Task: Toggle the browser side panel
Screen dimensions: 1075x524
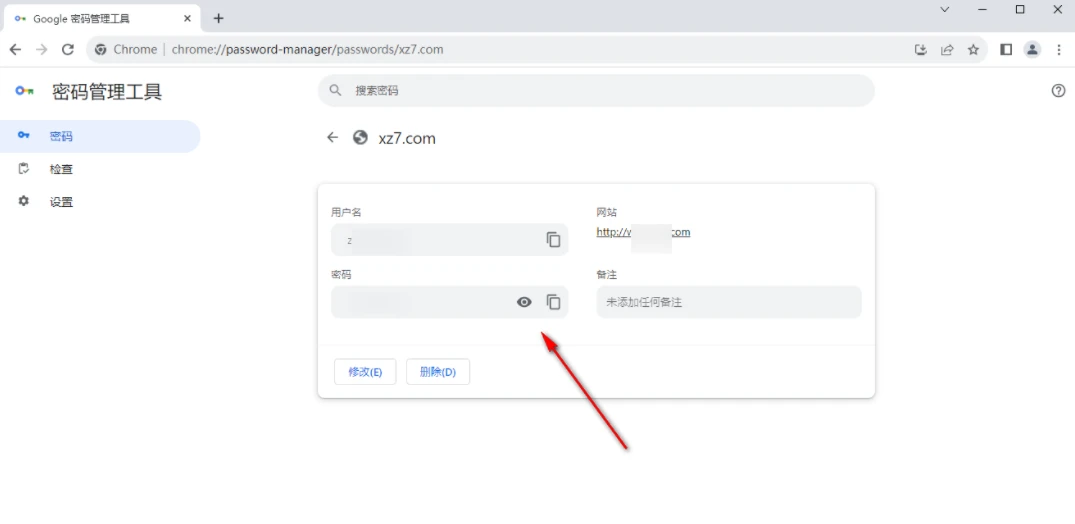Action: pos(1006,49)
